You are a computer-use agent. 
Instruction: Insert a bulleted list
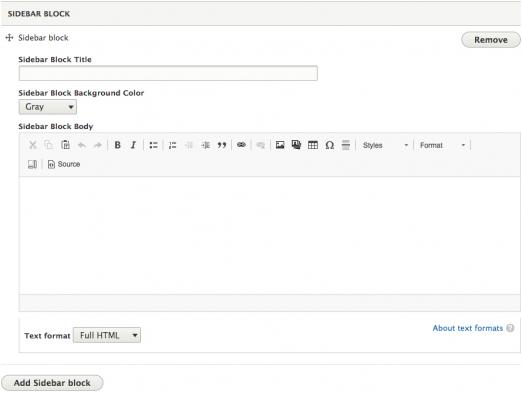coord(153,145)
